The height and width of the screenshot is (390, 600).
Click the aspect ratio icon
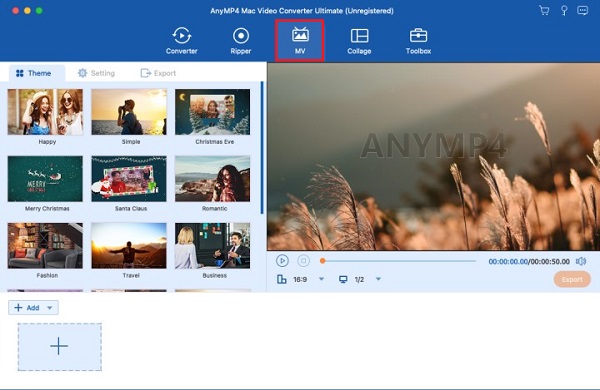point(282,279)
